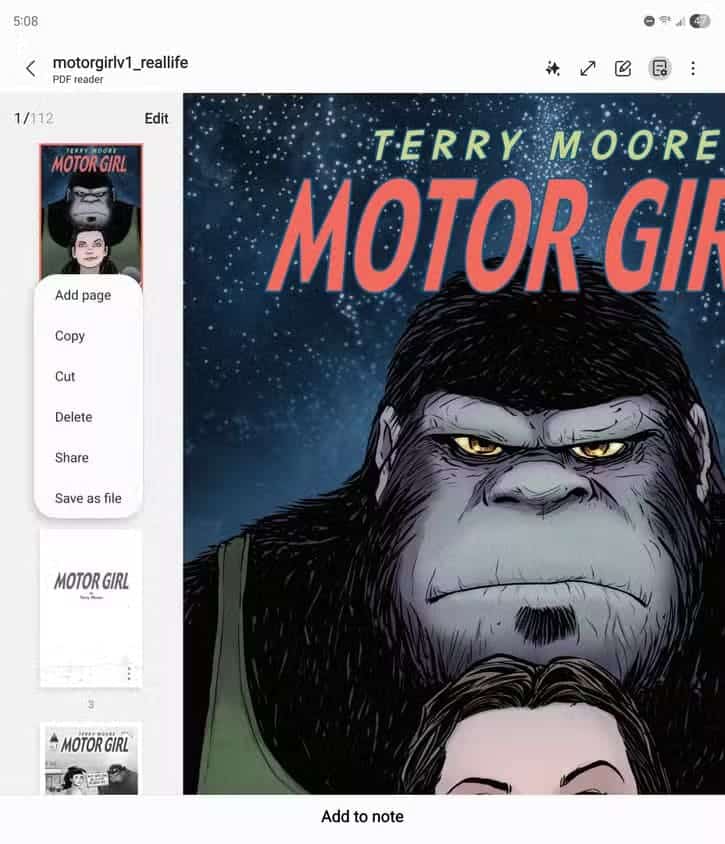This screenshot has height=844, width=725.
Task: Choose Delete from the page menu
Action: coord(74,417)
